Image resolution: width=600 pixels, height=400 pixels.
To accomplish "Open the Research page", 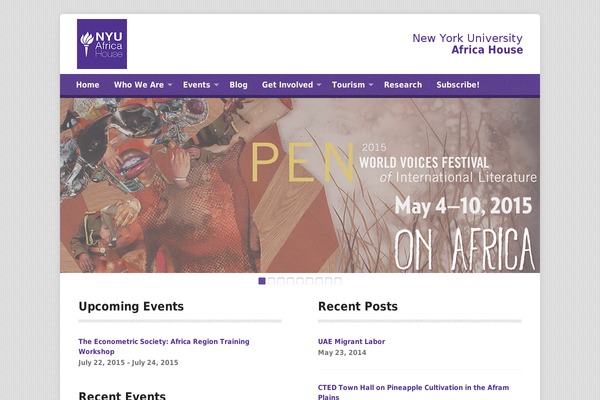I will pyautogui.click(x=403, y=85).
